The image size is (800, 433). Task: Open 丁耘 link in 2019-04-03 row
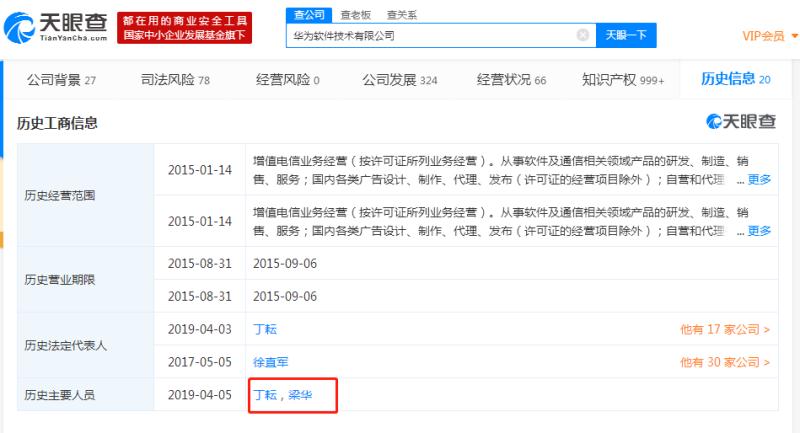(x=265, y=329)
